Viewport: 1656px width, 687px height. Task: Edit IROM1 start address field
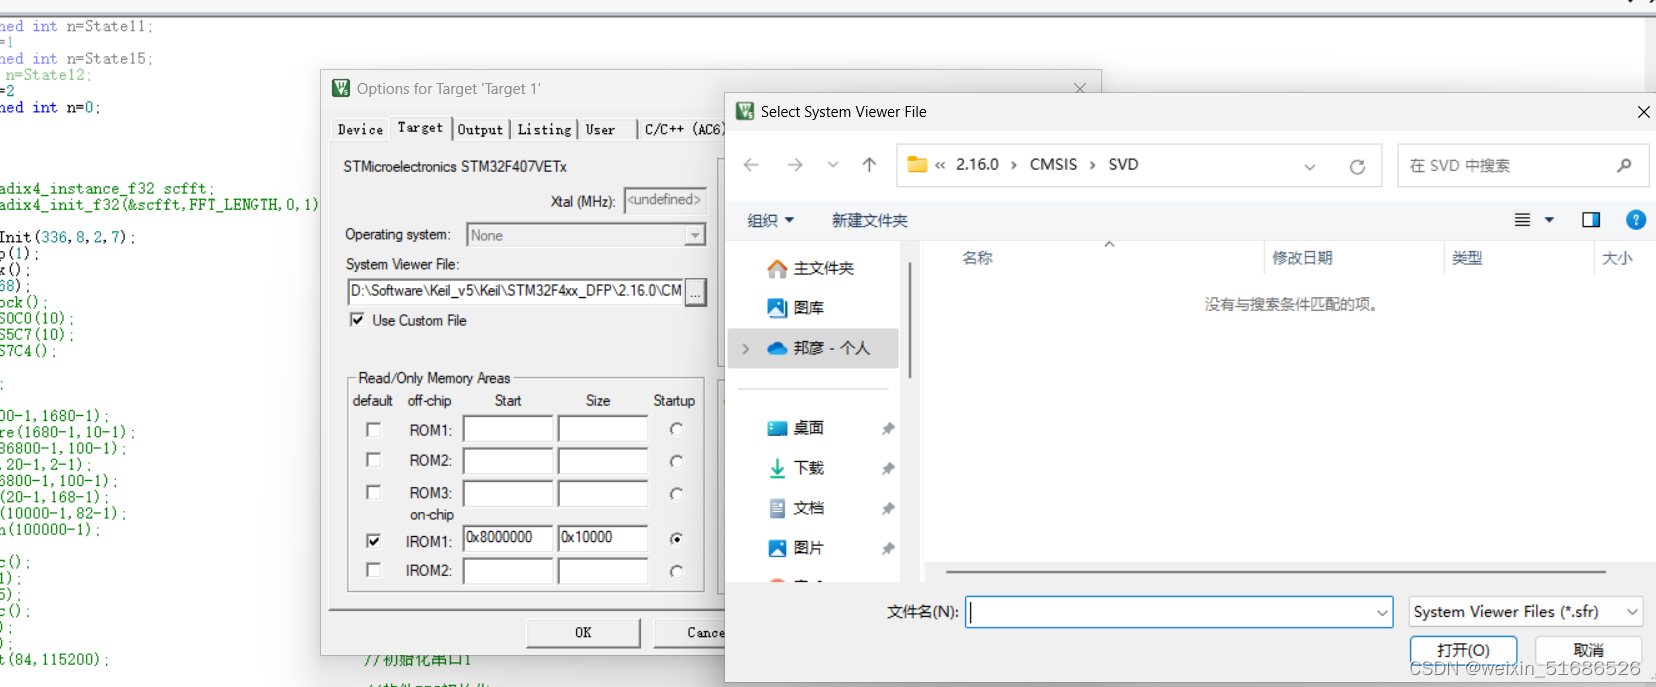[x=508, y=538]
